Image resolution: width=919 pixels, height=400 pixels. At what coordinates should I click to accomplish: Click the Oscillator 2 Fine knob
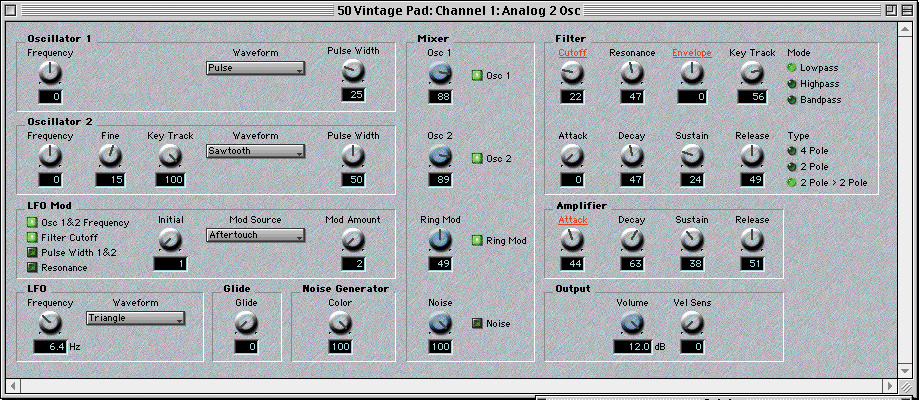pyautogui.click(x=110, y=155)
